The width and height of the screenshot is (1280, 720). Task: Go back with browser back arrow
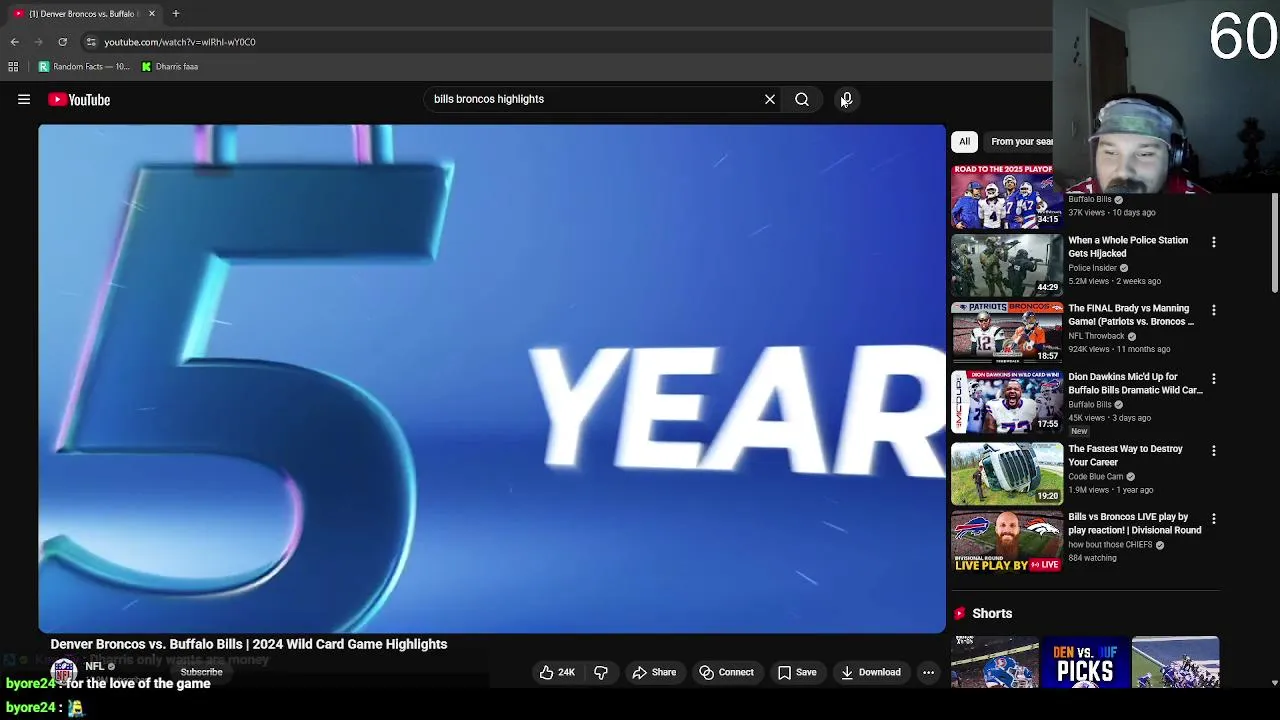14,42
